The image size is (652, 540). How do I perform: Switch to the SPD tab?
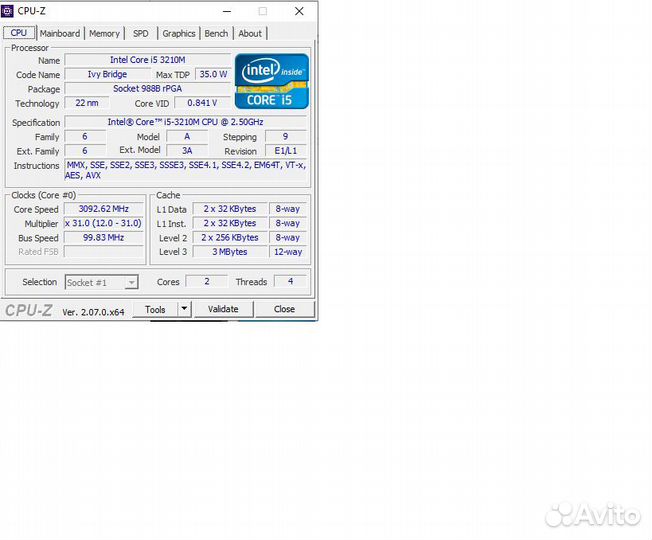point(141,33)
